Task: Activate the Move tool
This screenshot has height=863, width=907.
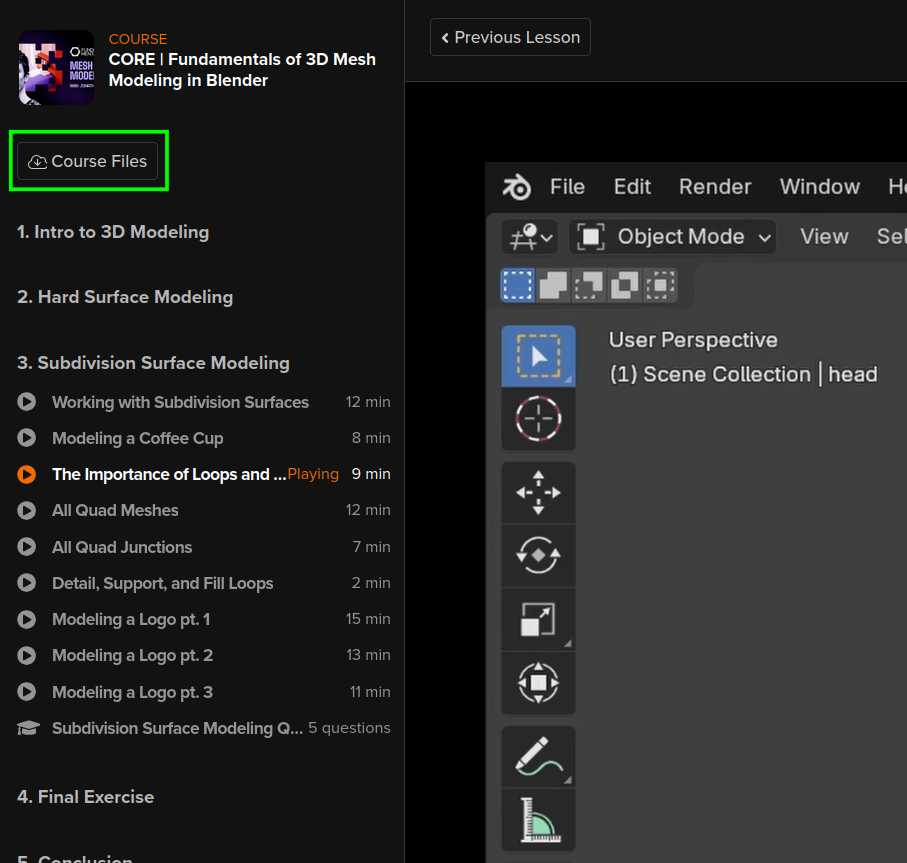Action: pos(538,493)
